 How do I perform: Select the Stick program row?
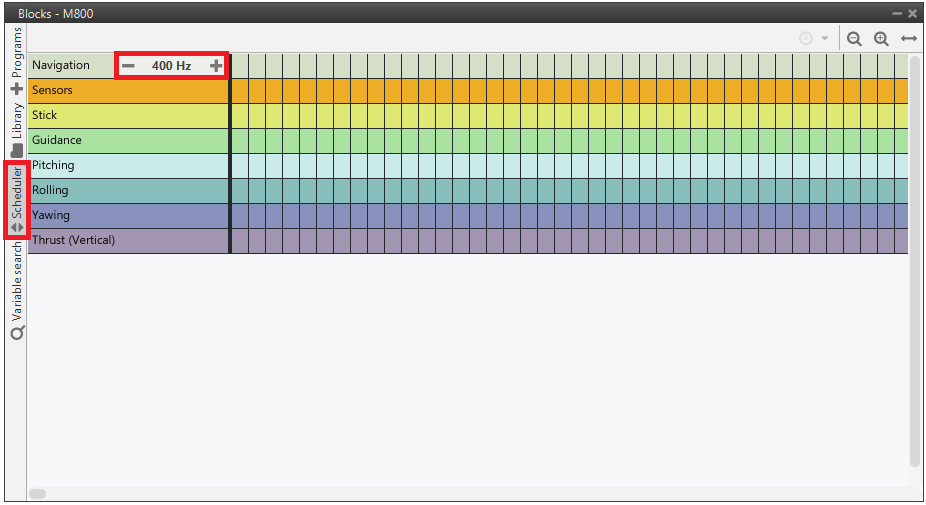pyautogui.click(x=45, y=116)
